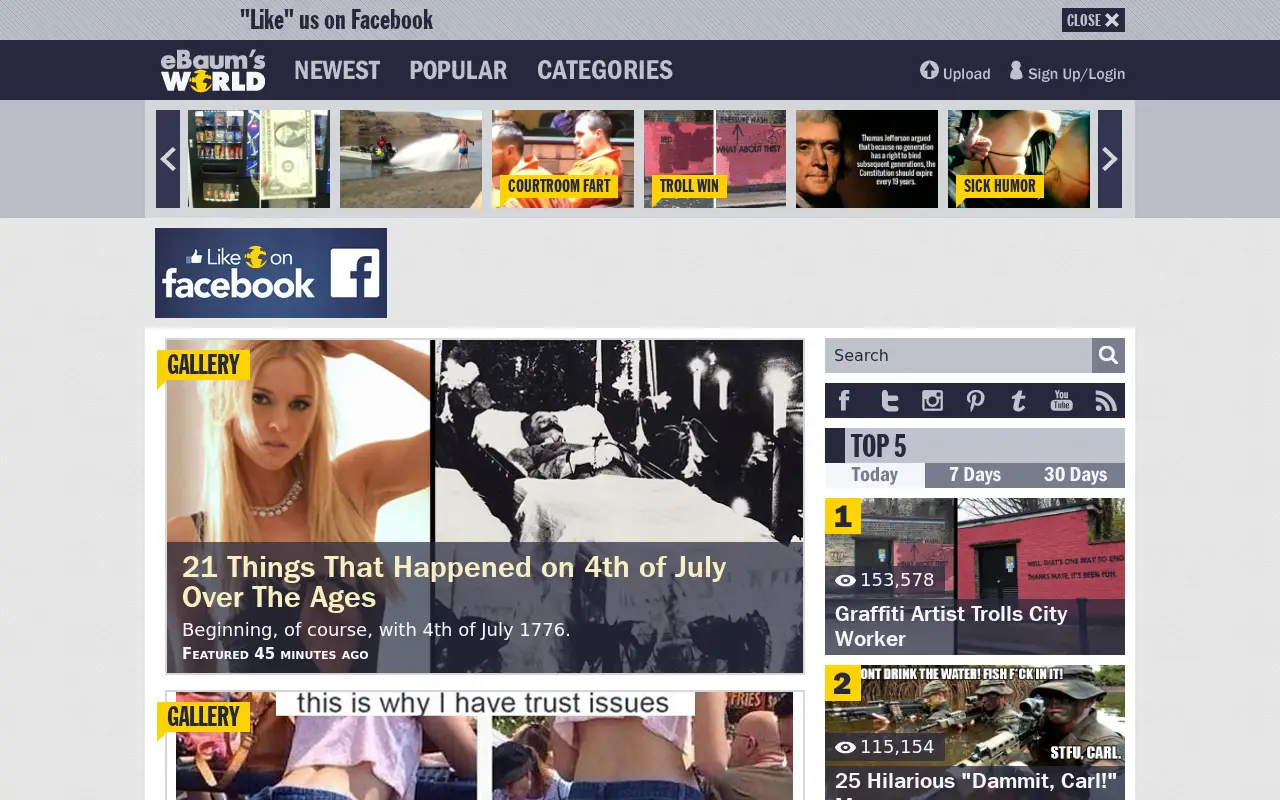Open the YouTube social icon

tap(1061, 401)
